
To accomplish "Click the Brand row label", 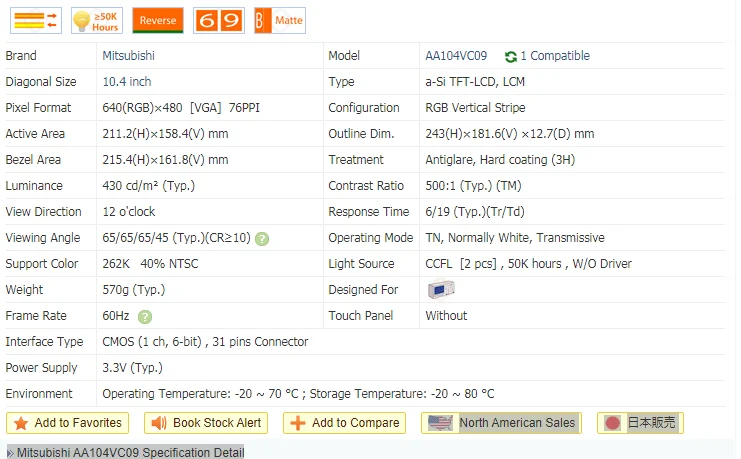I will [x=21, y=56].
